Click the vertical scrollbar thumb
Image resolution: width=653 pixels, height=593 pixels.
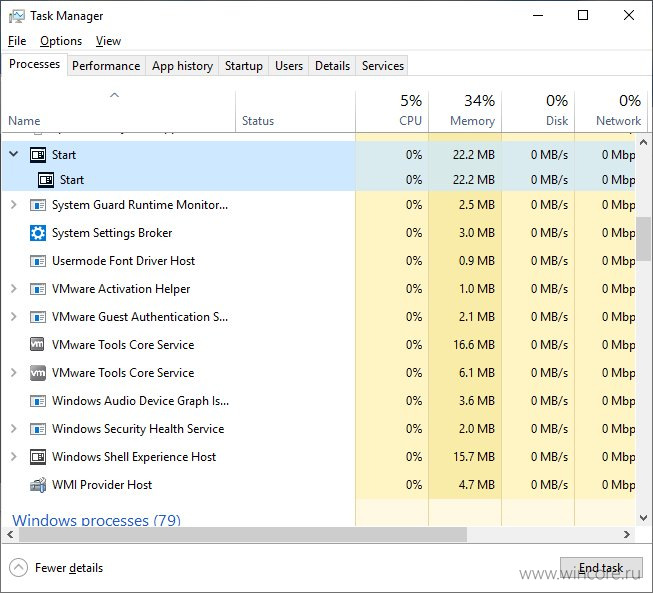643,239
